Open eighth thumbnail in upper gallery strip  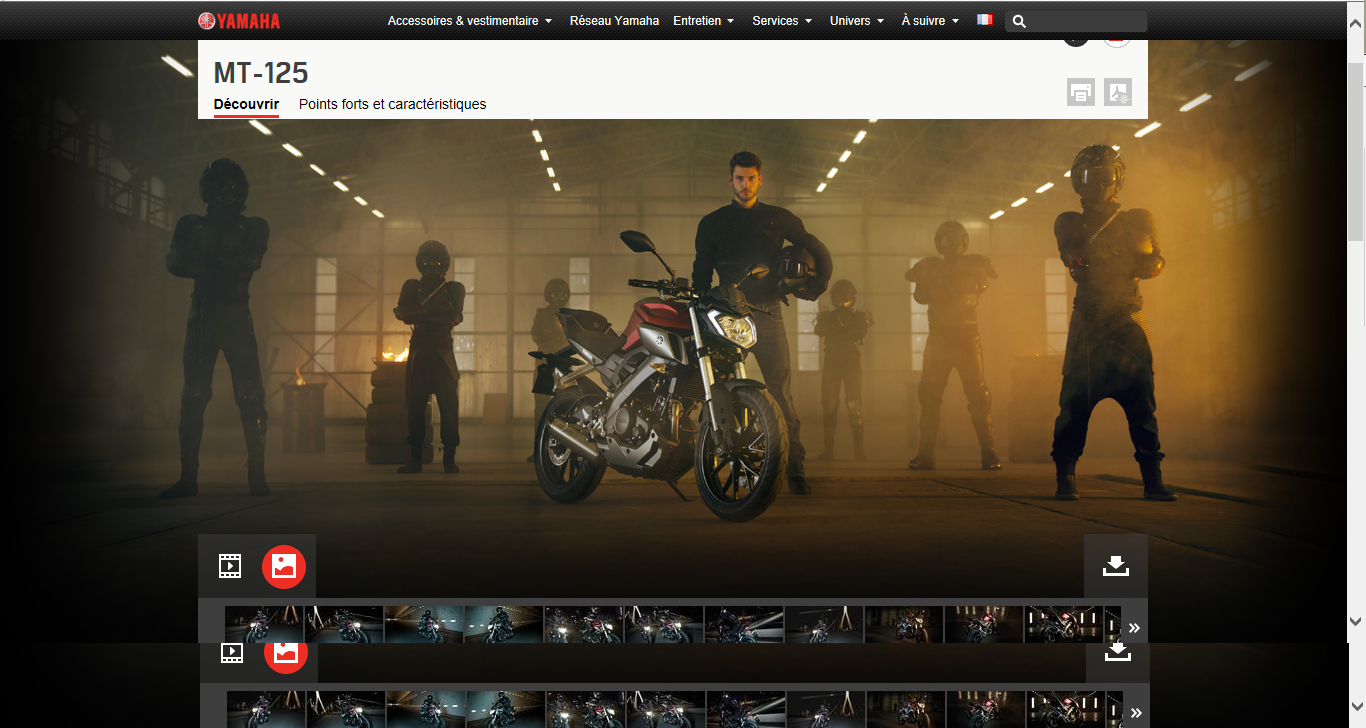(824, 624)
